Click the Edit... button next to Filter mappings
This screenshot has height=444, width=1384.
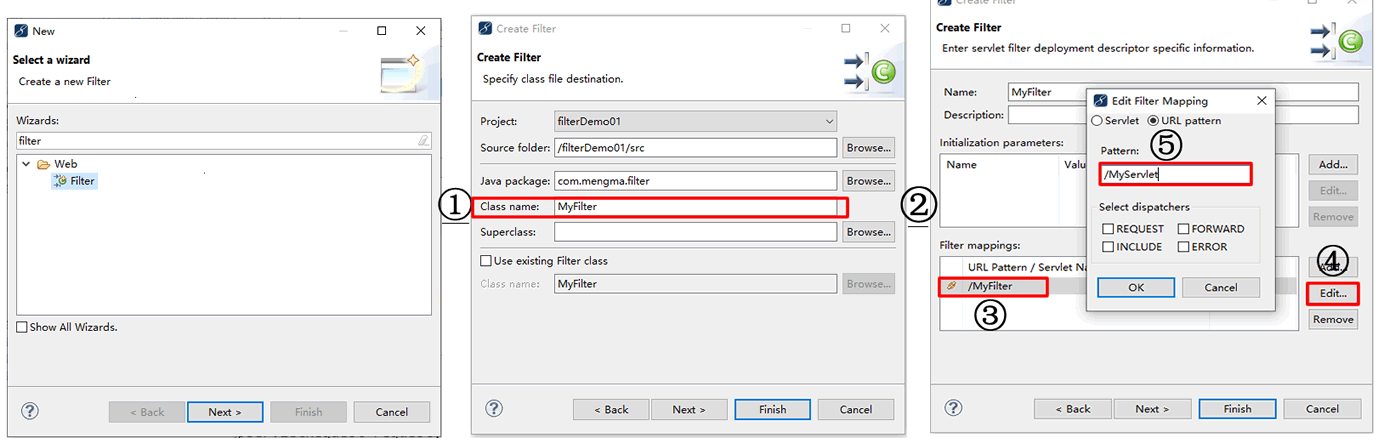point(1333,293)
